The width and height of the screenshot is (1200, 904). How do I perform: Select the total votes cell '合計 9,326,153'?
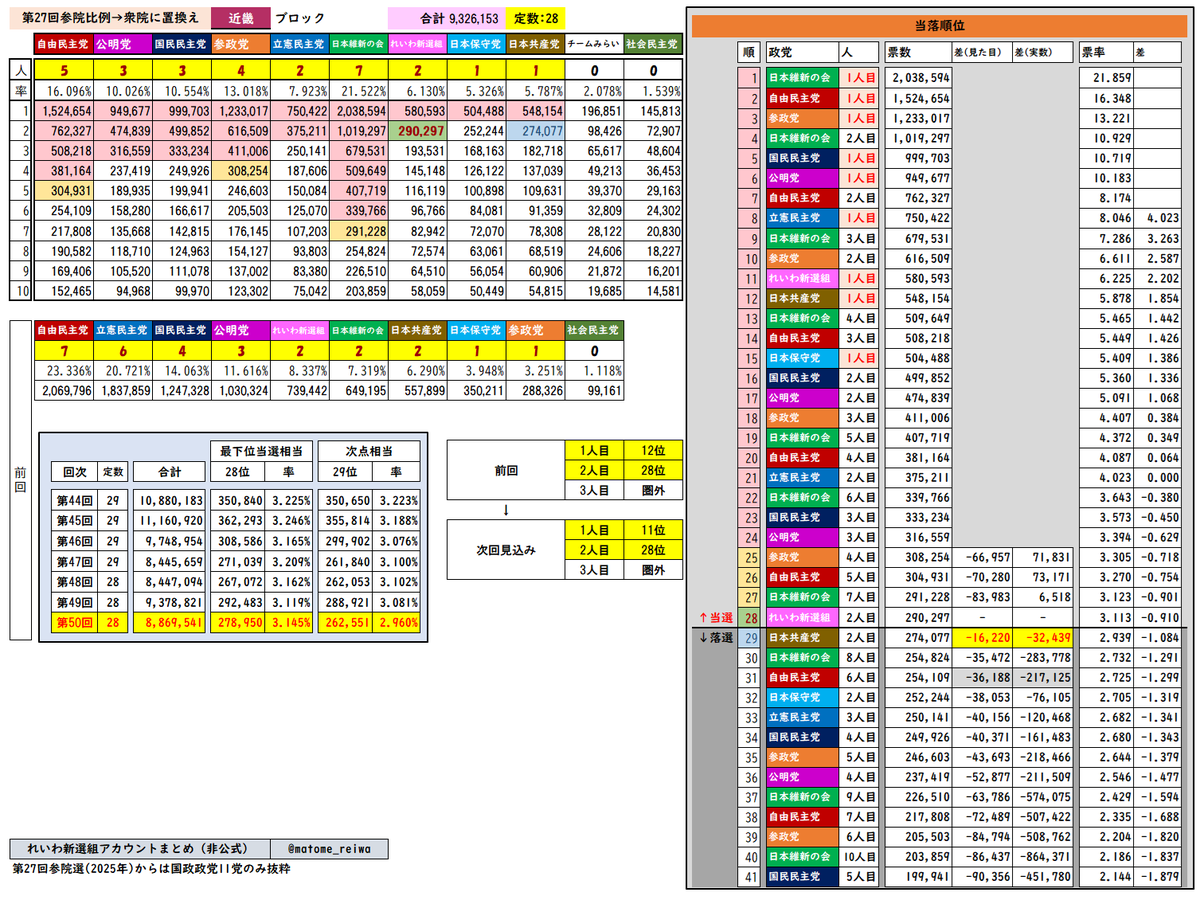pos(449,18)
